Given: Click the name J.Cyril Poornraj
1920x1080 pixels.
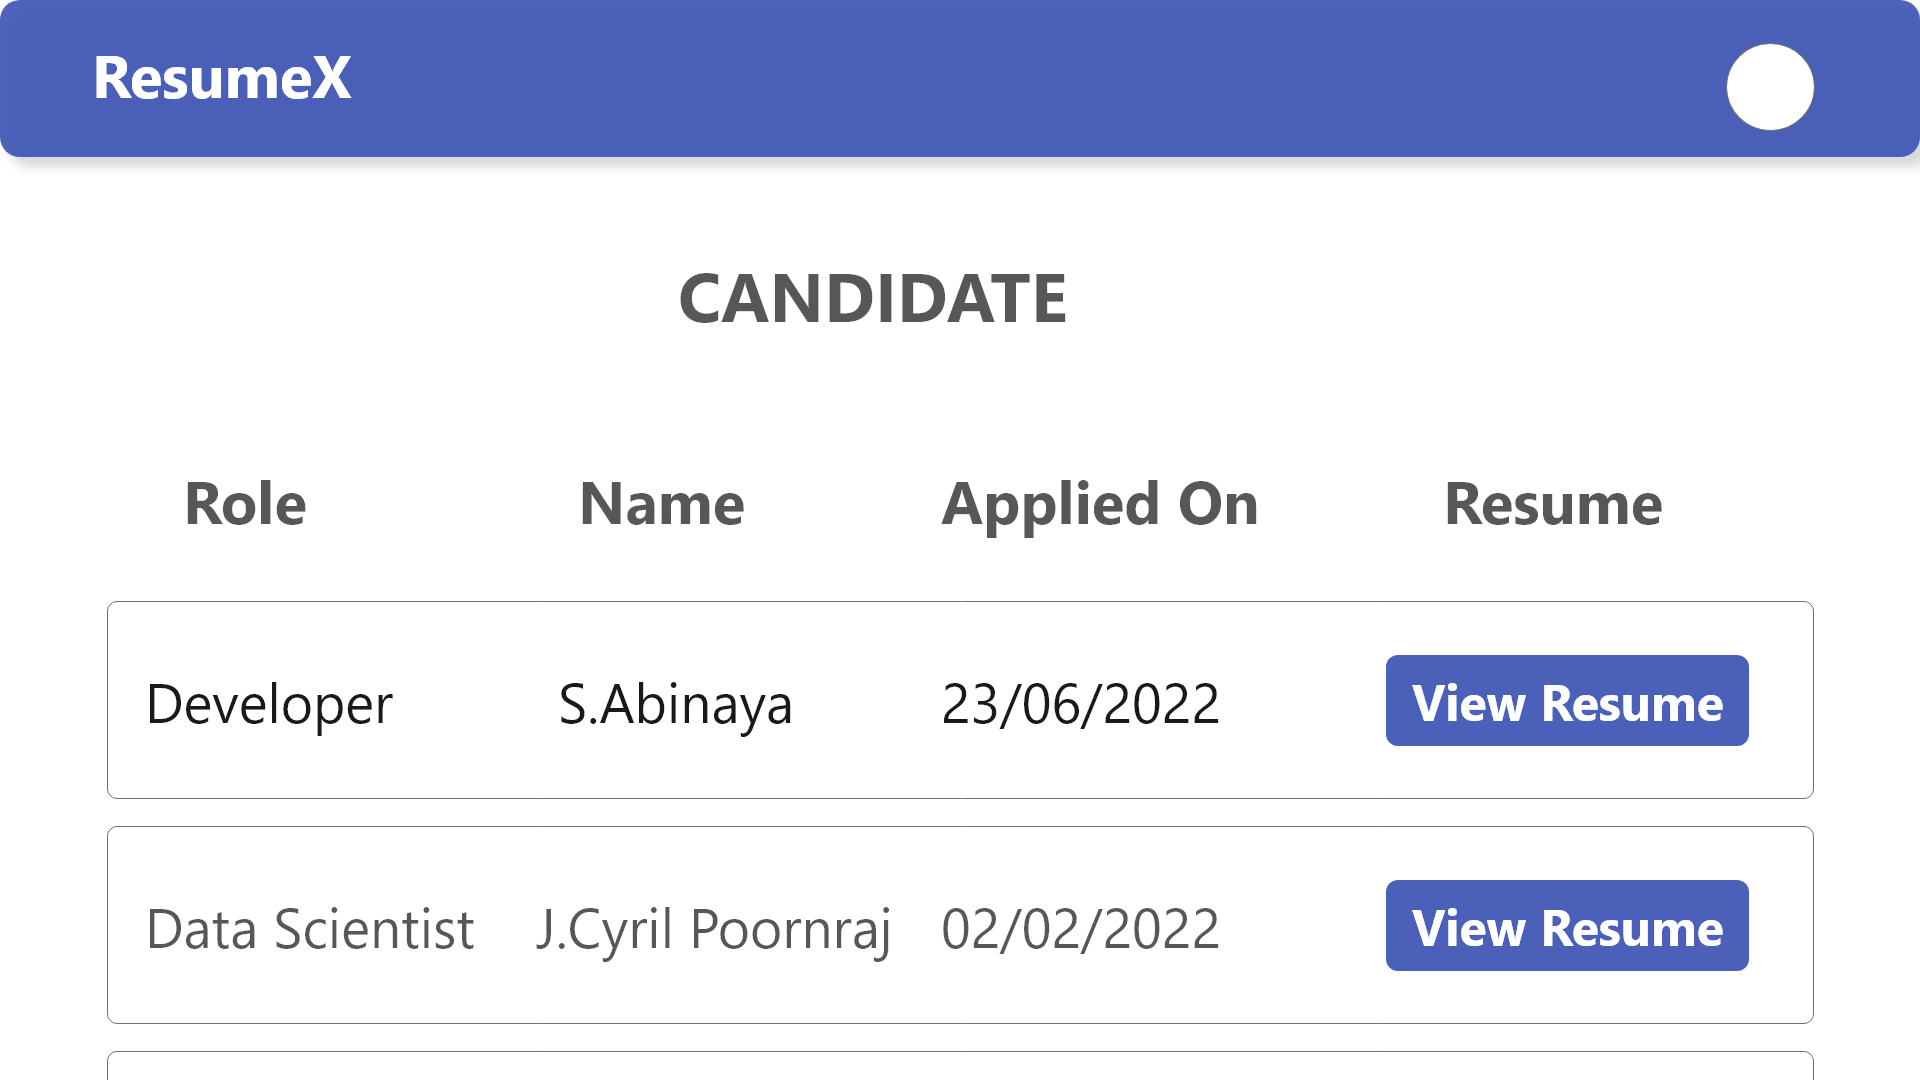Looking at the screenshot, I should (x=714, y=929).
